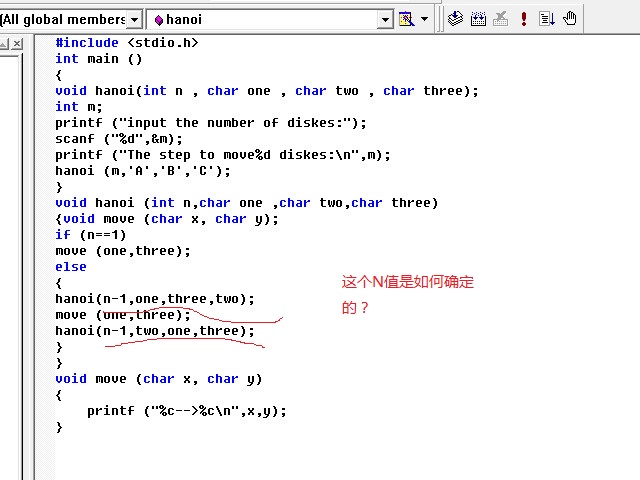Click inside the hanoi combo box field
640x480 pixels.
click(260, 19)
